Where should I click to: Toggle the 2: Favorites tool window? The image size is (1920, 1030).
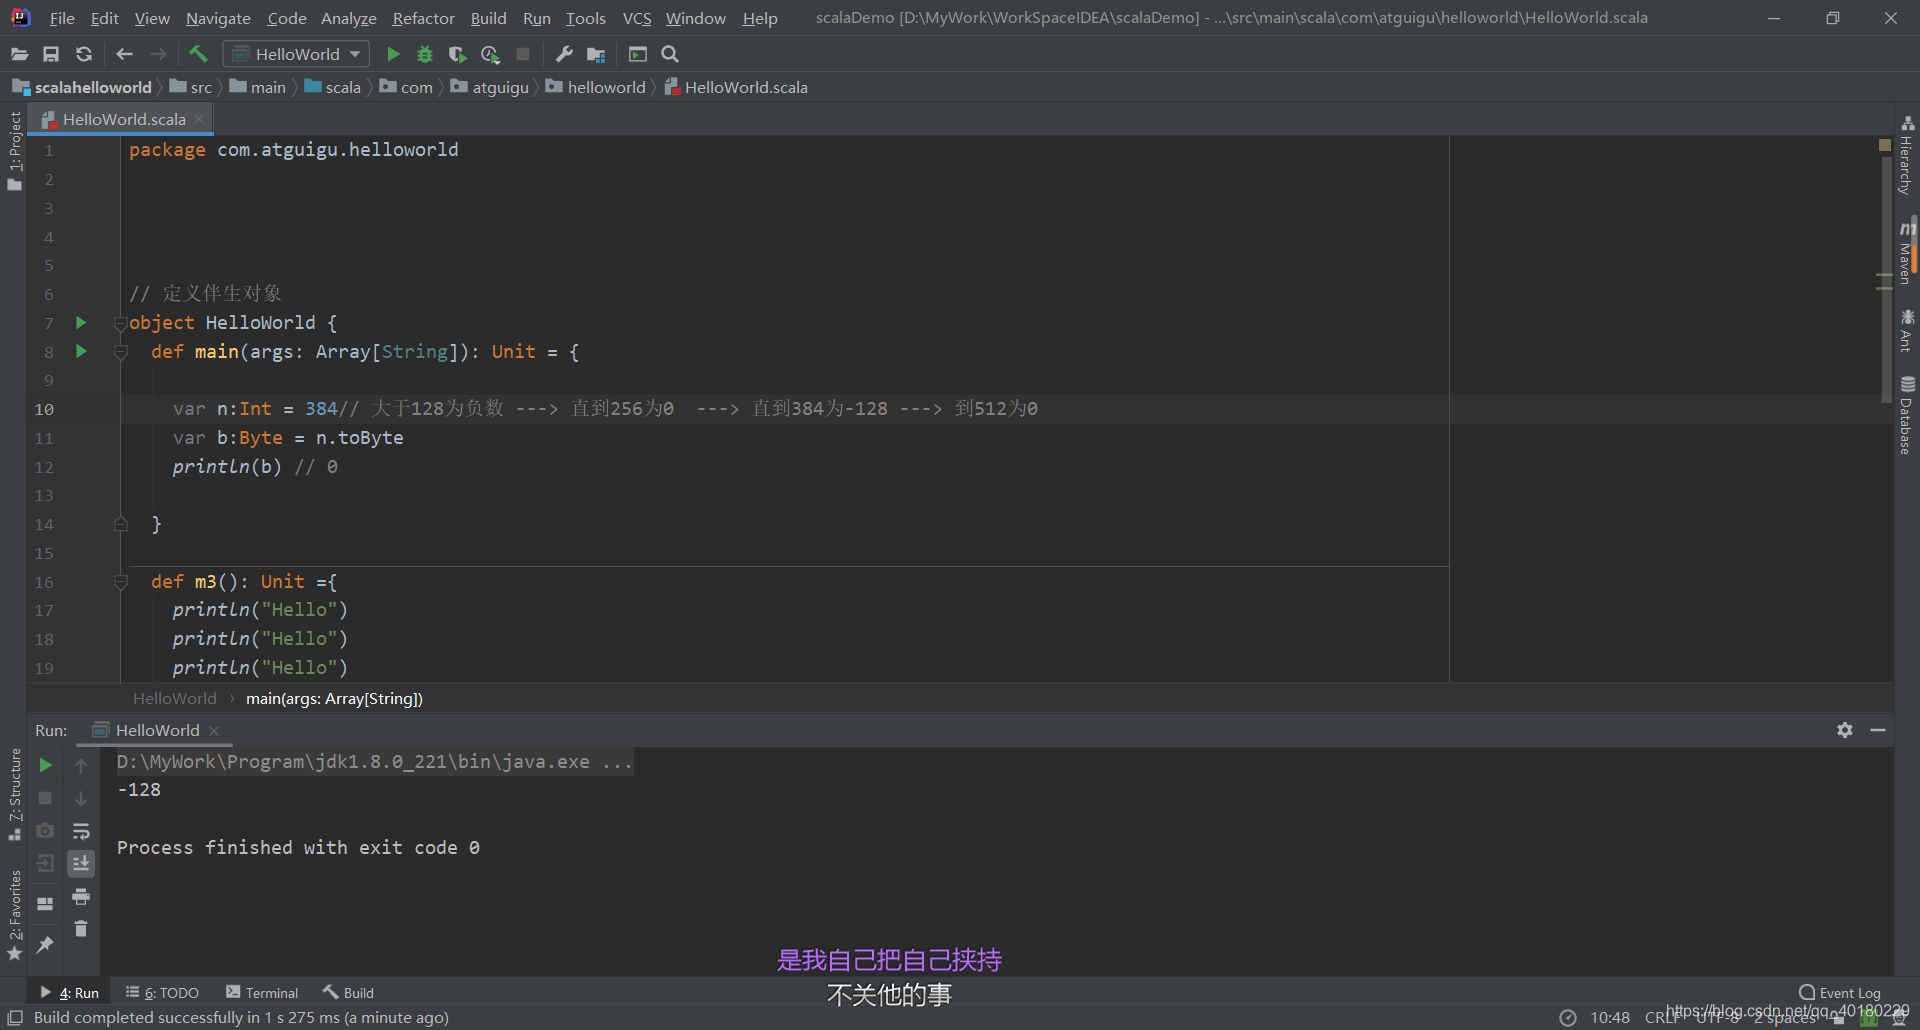click(14, 914)
